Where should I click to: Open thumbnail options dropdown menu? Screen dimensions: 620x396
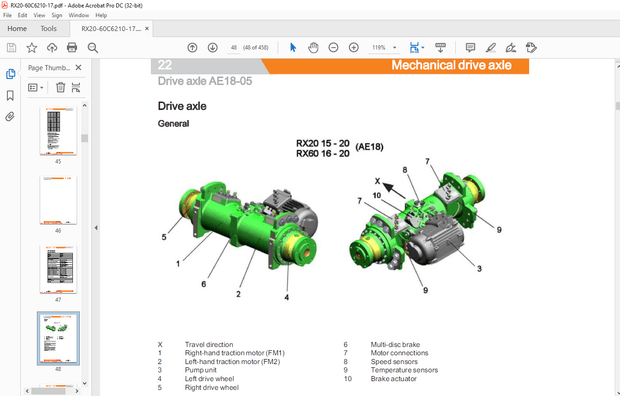pyautogui.click(x=36, y=87)
